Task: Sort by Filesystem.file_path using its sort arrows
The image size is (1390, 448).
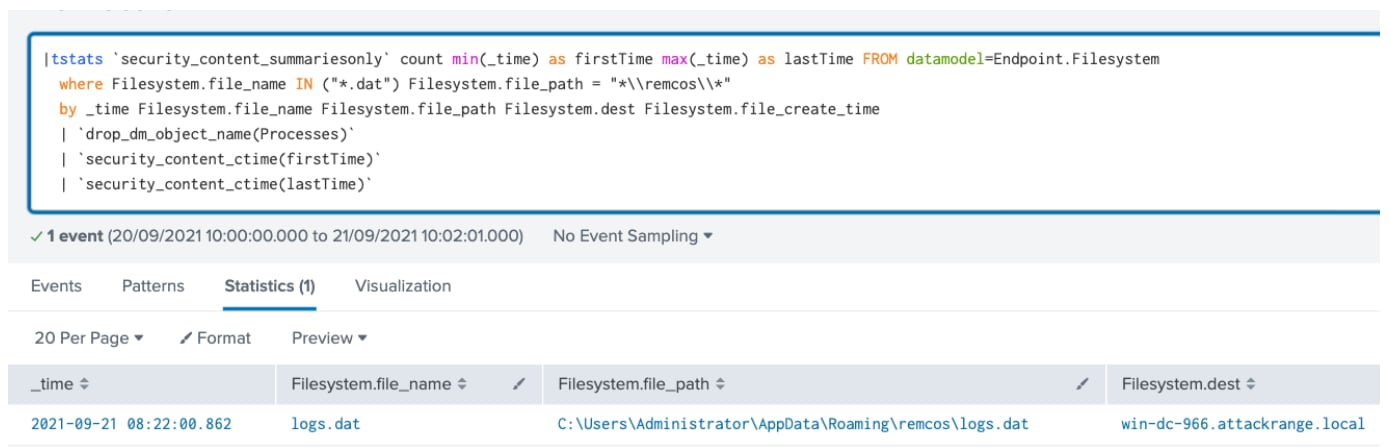Action: point(720,384)
